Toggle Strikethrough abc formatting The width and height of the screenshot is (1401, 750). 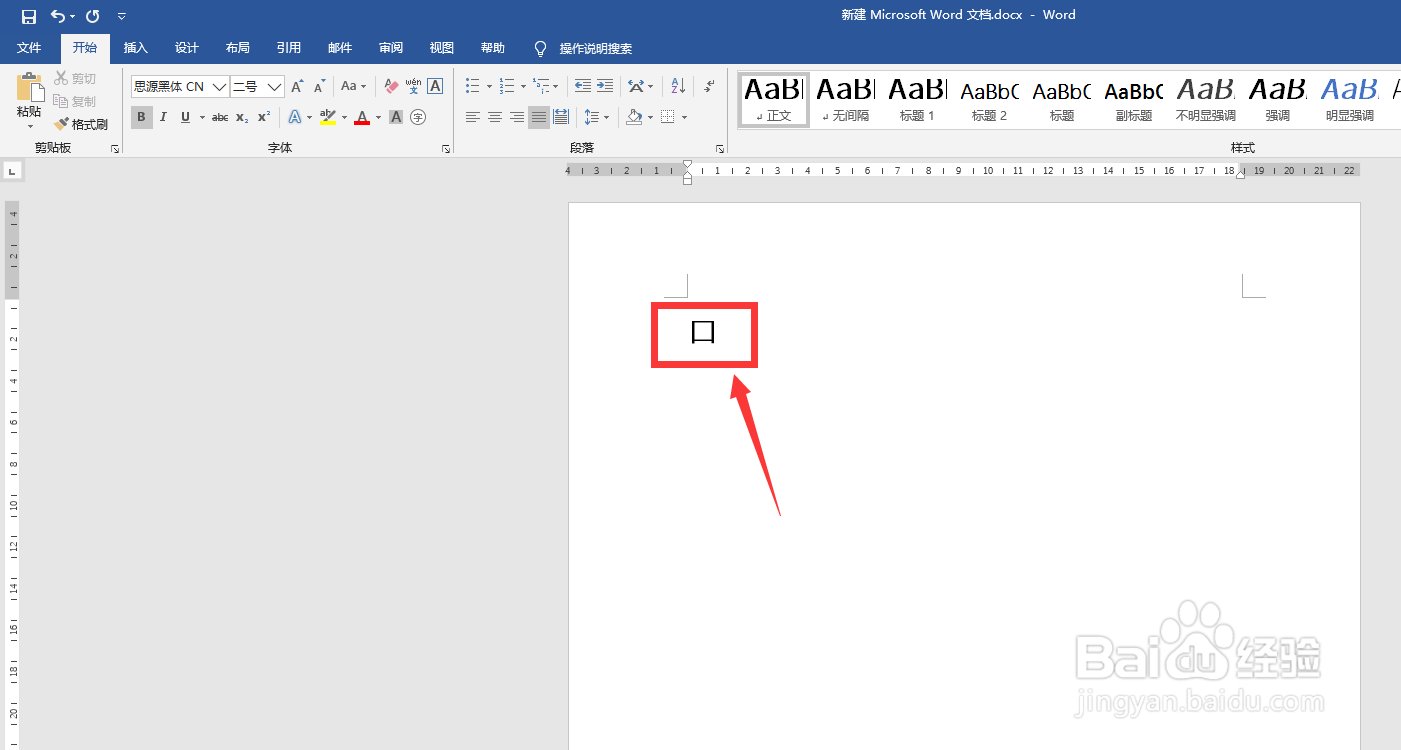220,117
